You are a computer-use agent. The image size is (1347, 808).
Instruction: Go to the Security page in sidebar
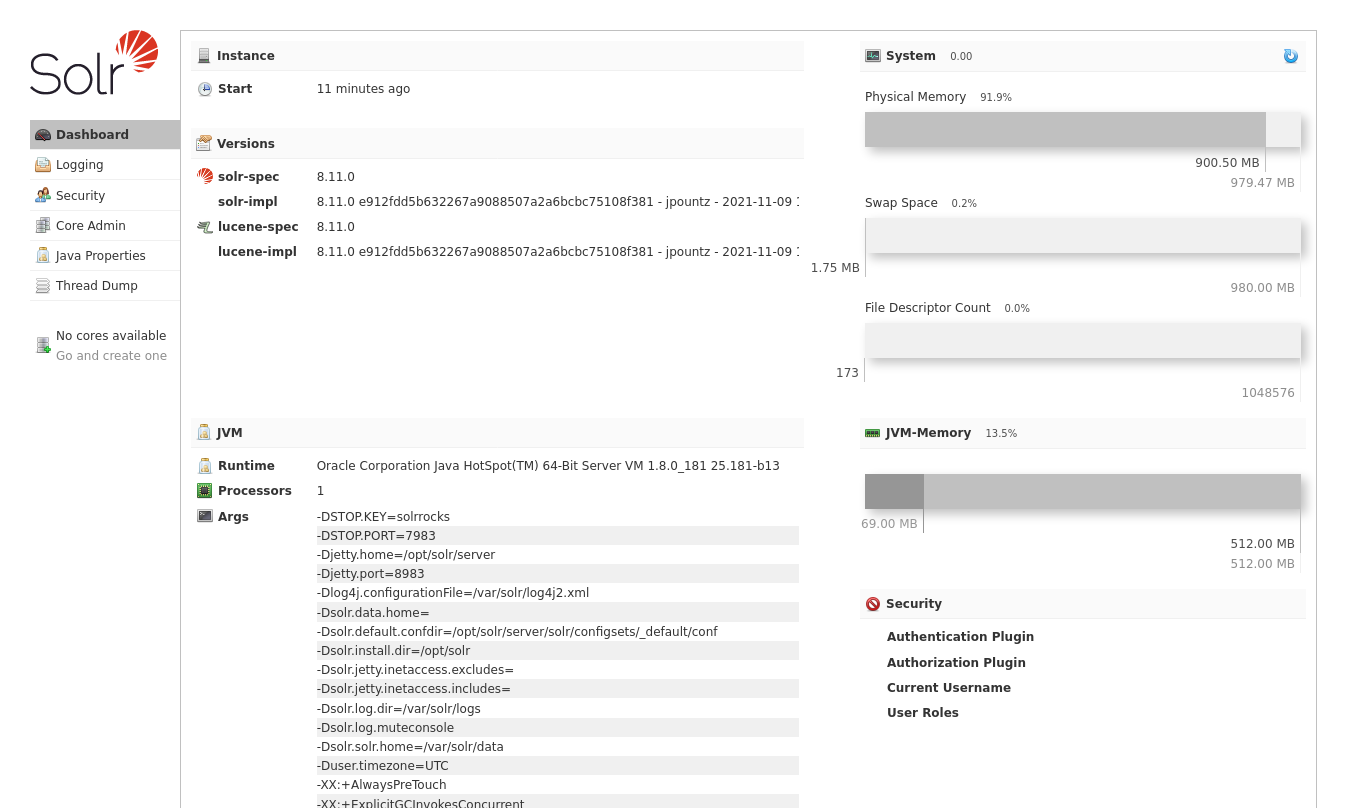point(105,196)
